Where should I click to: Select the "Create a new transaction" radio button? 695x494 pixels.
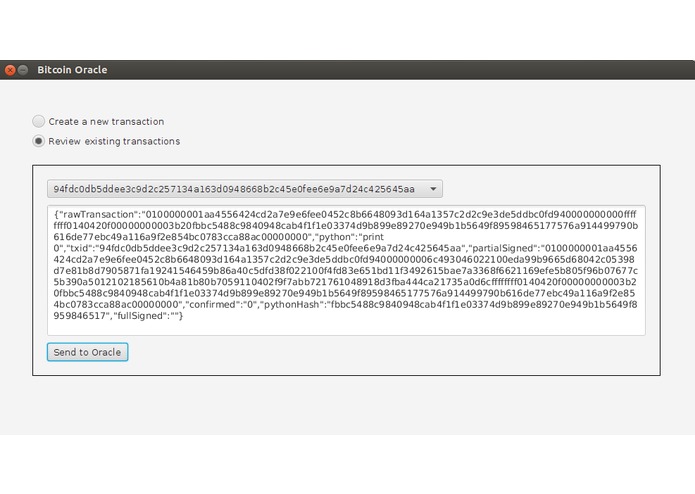point(39,121)
